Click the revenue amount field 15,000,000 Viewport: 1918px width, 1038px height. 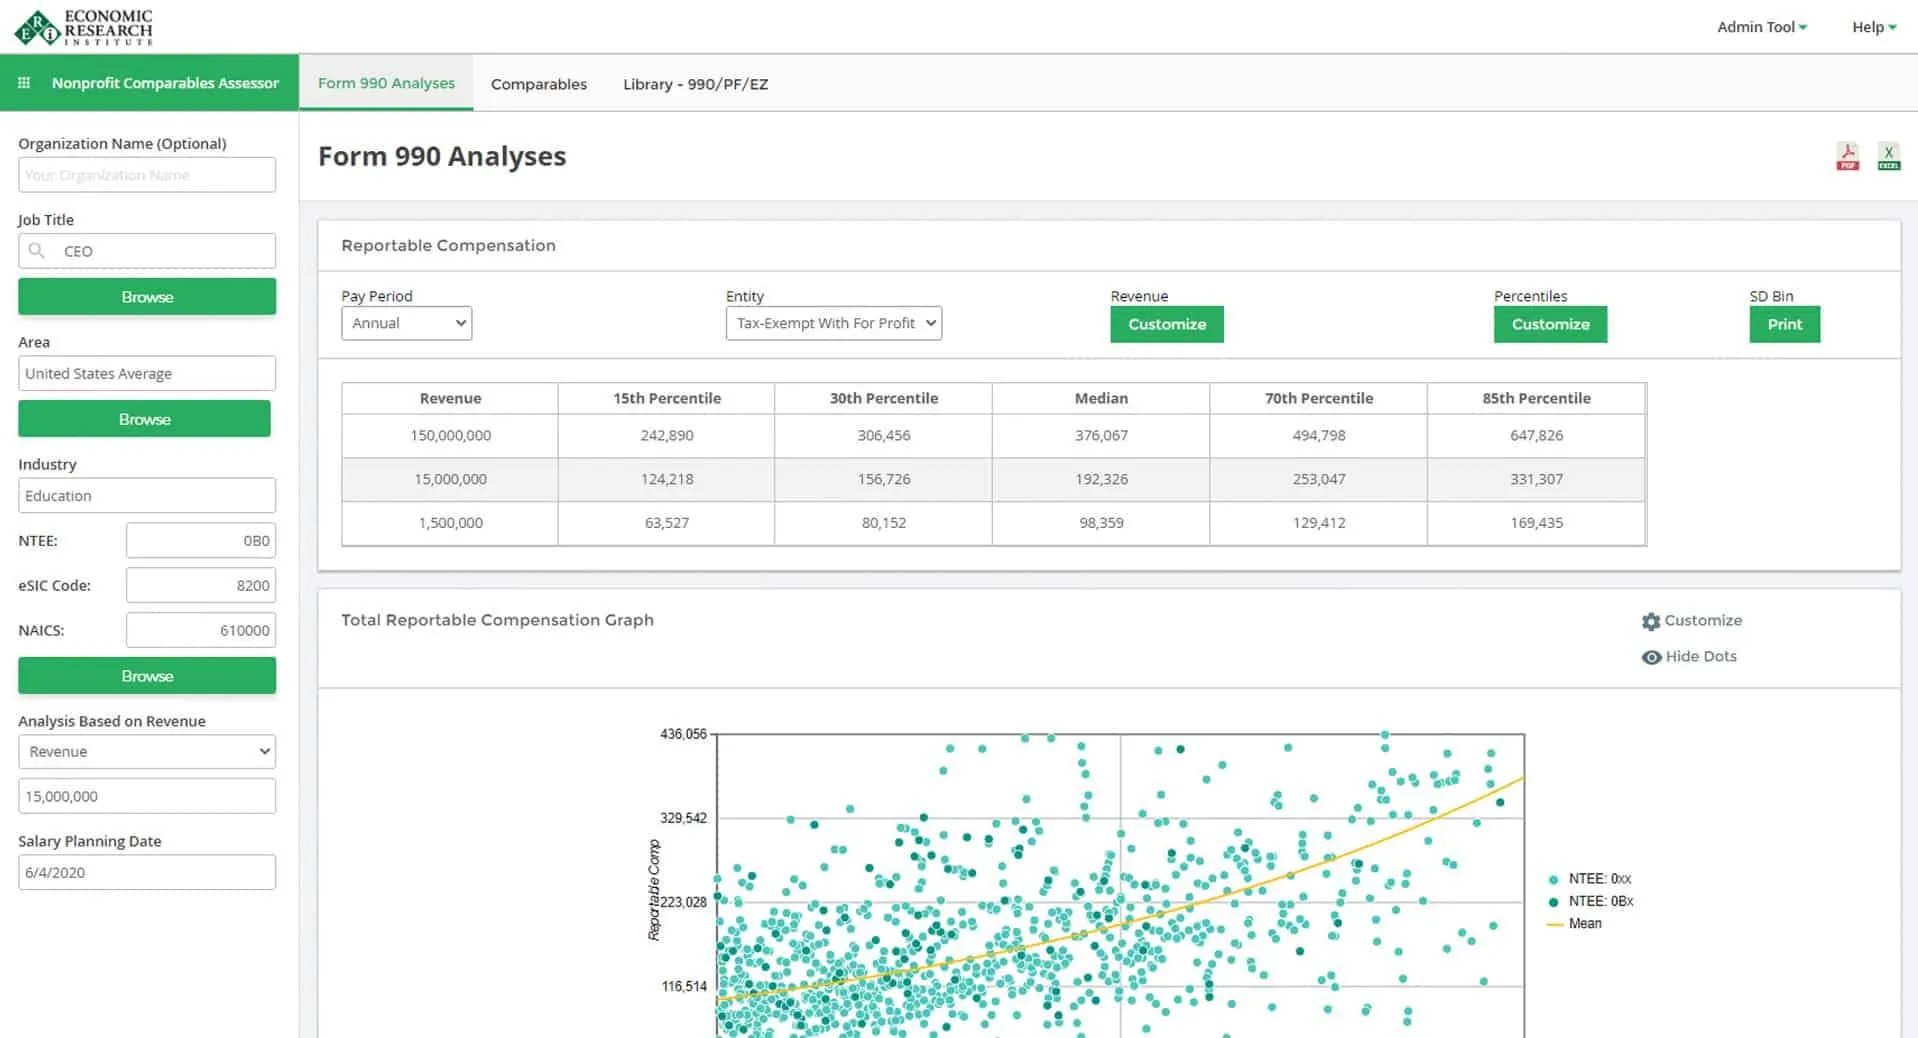[x=147, y=797]
